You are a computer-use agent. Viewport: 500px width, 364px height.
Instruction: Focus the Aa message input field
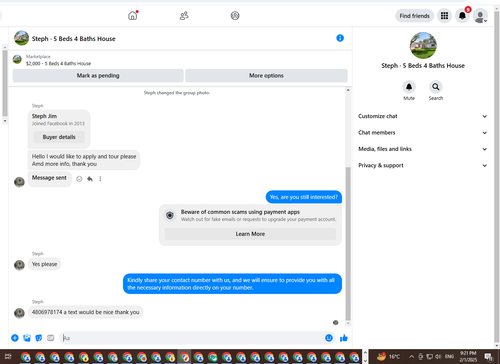point(192,338)
